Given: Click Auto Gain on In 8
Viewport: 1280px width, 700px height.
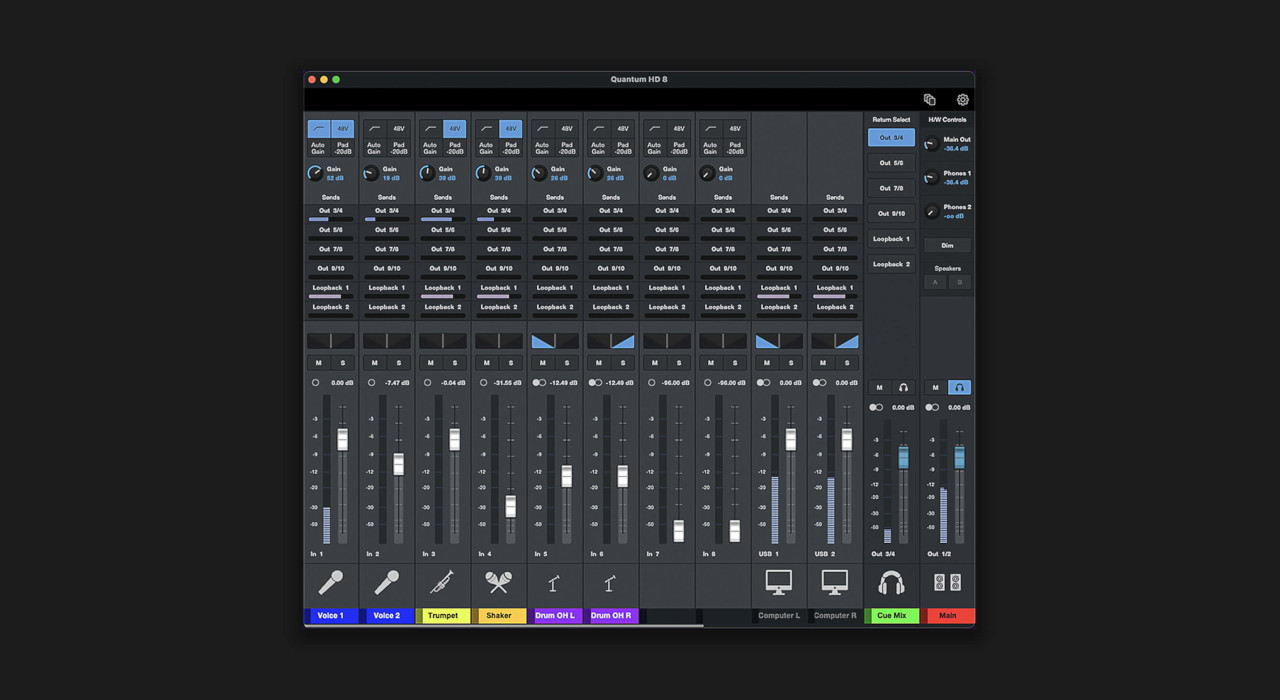Looking at the screenshot, I should click(710, 148).
